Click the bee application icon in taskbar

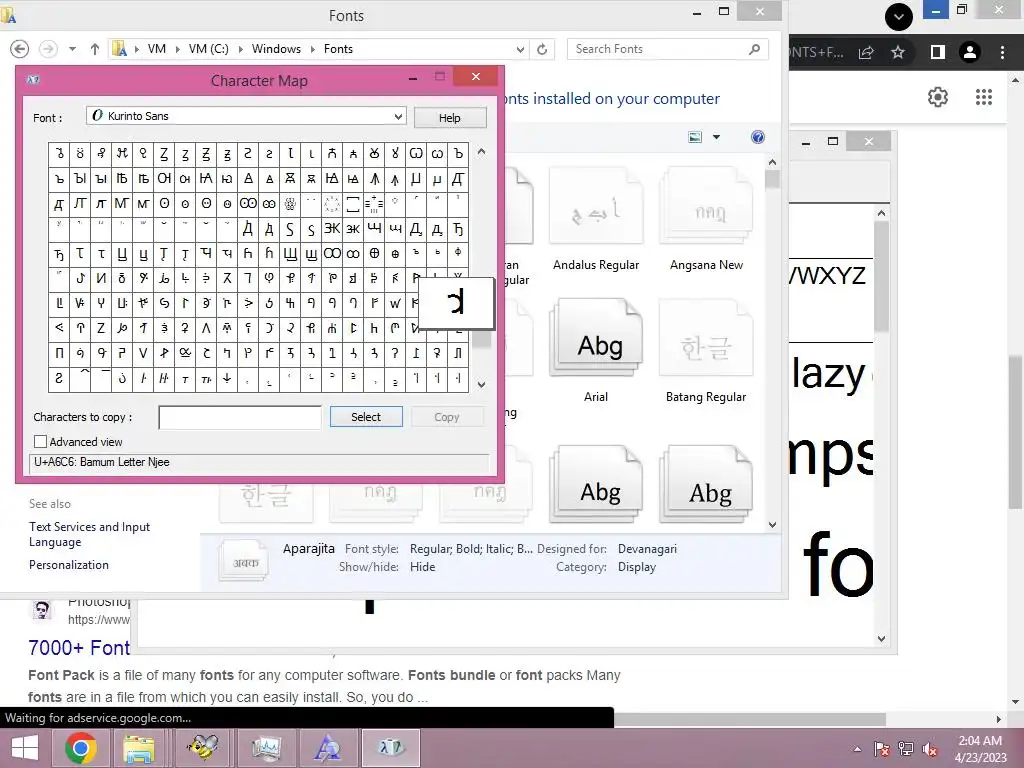click(202, 748)
